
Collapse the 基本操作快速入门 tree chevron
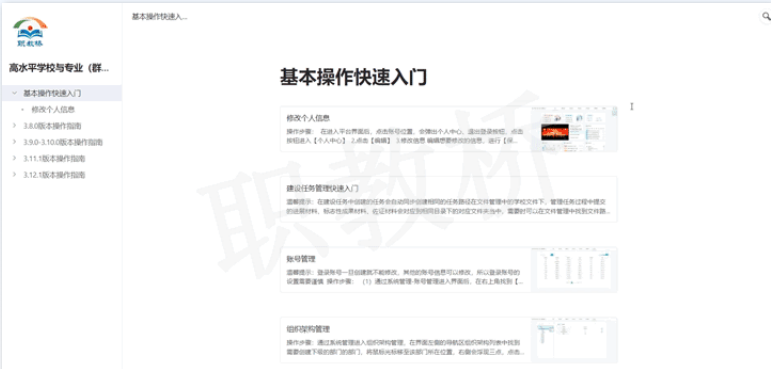[x=15, y=93]
